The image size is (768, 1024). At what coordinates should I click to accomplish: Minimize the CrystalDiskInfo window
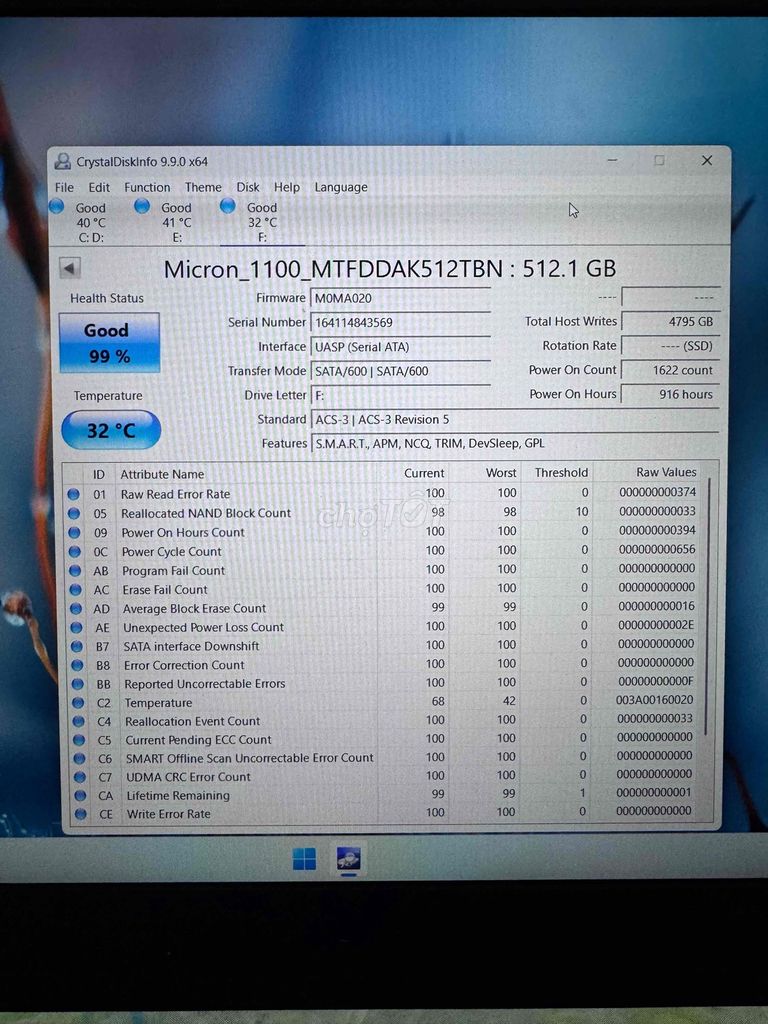pyautogui.click(x=613, y=161)
